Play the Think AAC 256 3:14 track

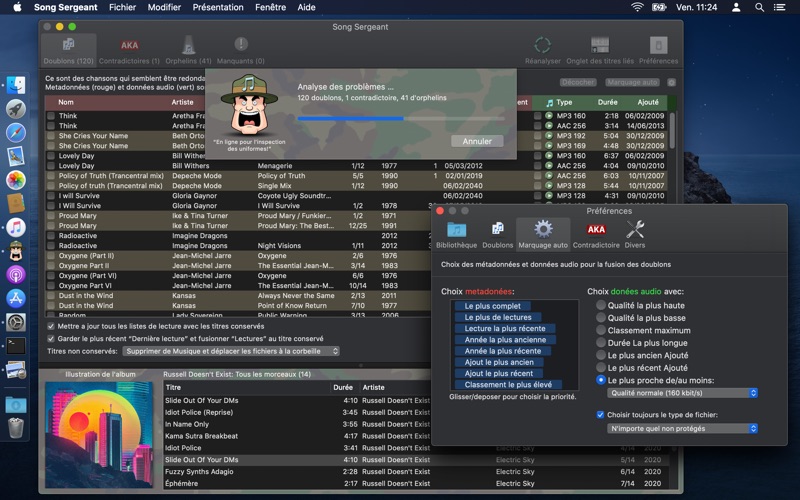pos(548,126)
